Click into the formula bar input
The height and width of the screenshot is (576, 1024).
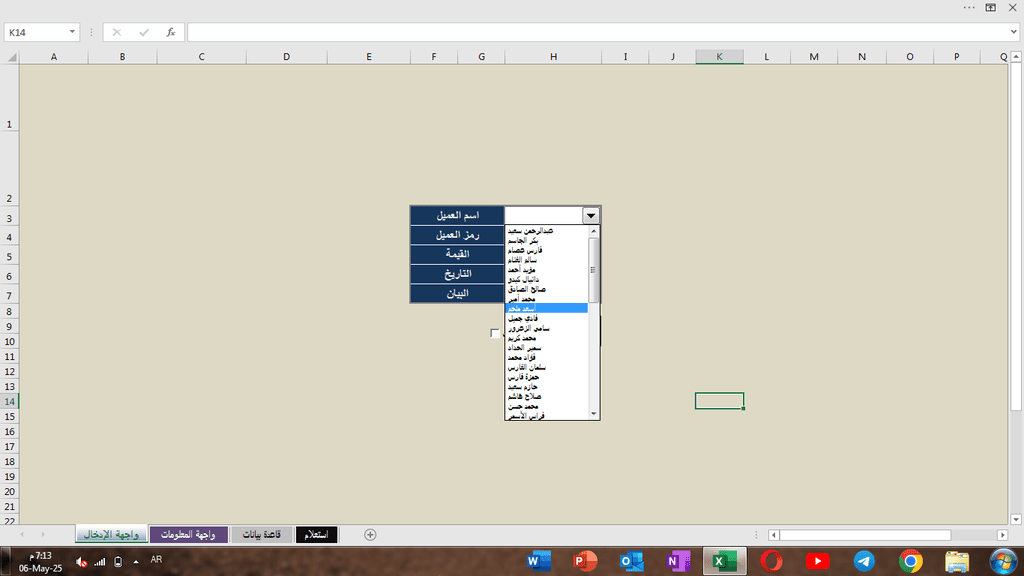click(598, 32)
